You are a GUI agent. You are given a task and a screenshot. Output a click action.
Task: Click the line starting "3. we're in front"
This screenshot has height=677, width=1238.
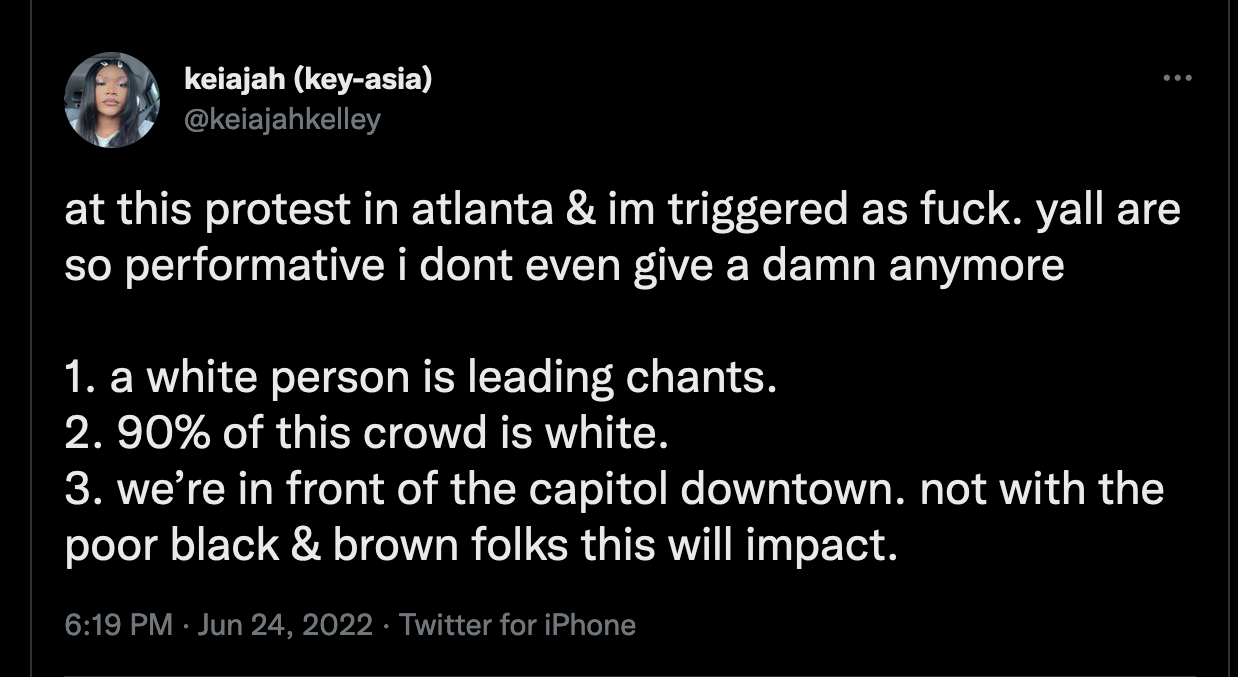tap(612, 491)
